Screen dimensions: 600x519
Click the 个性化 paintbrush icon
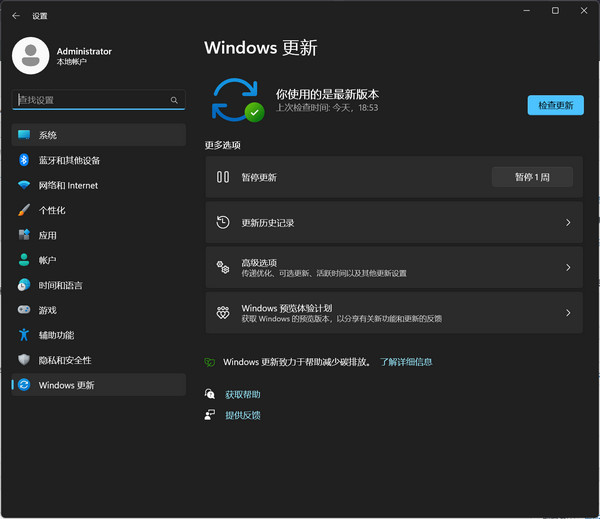[24, 210]
